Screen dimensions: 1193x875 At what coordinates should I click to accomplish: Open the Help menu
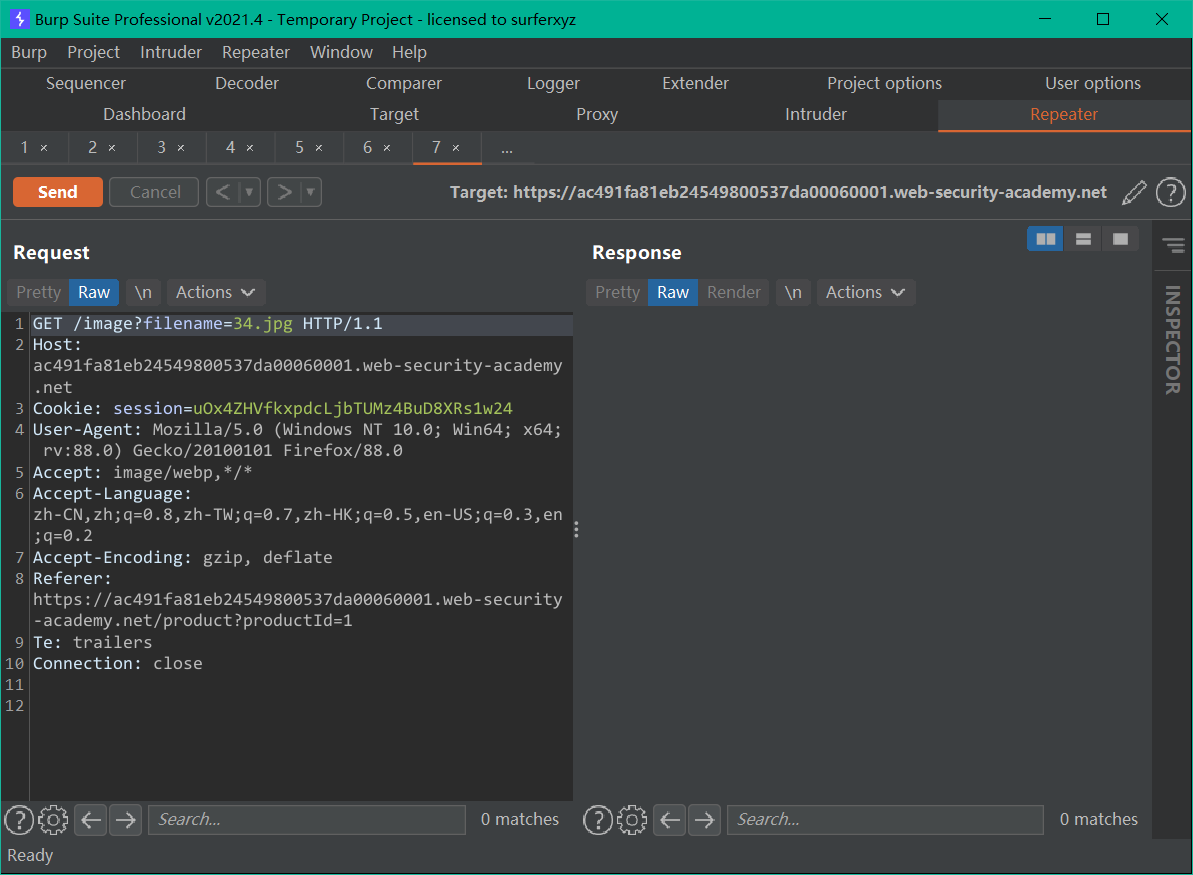coord(409,52)
